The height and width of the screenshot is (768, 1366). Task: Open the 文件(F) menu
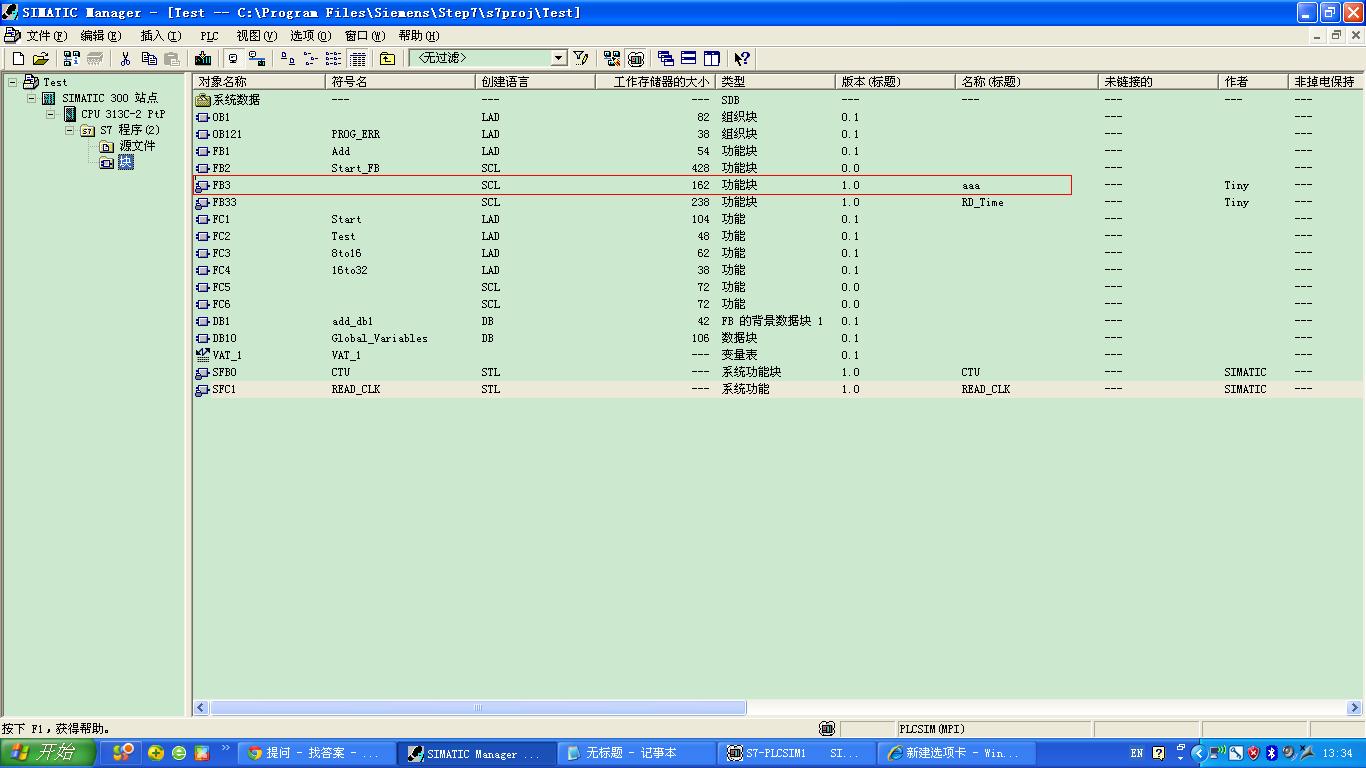[47, 36]
